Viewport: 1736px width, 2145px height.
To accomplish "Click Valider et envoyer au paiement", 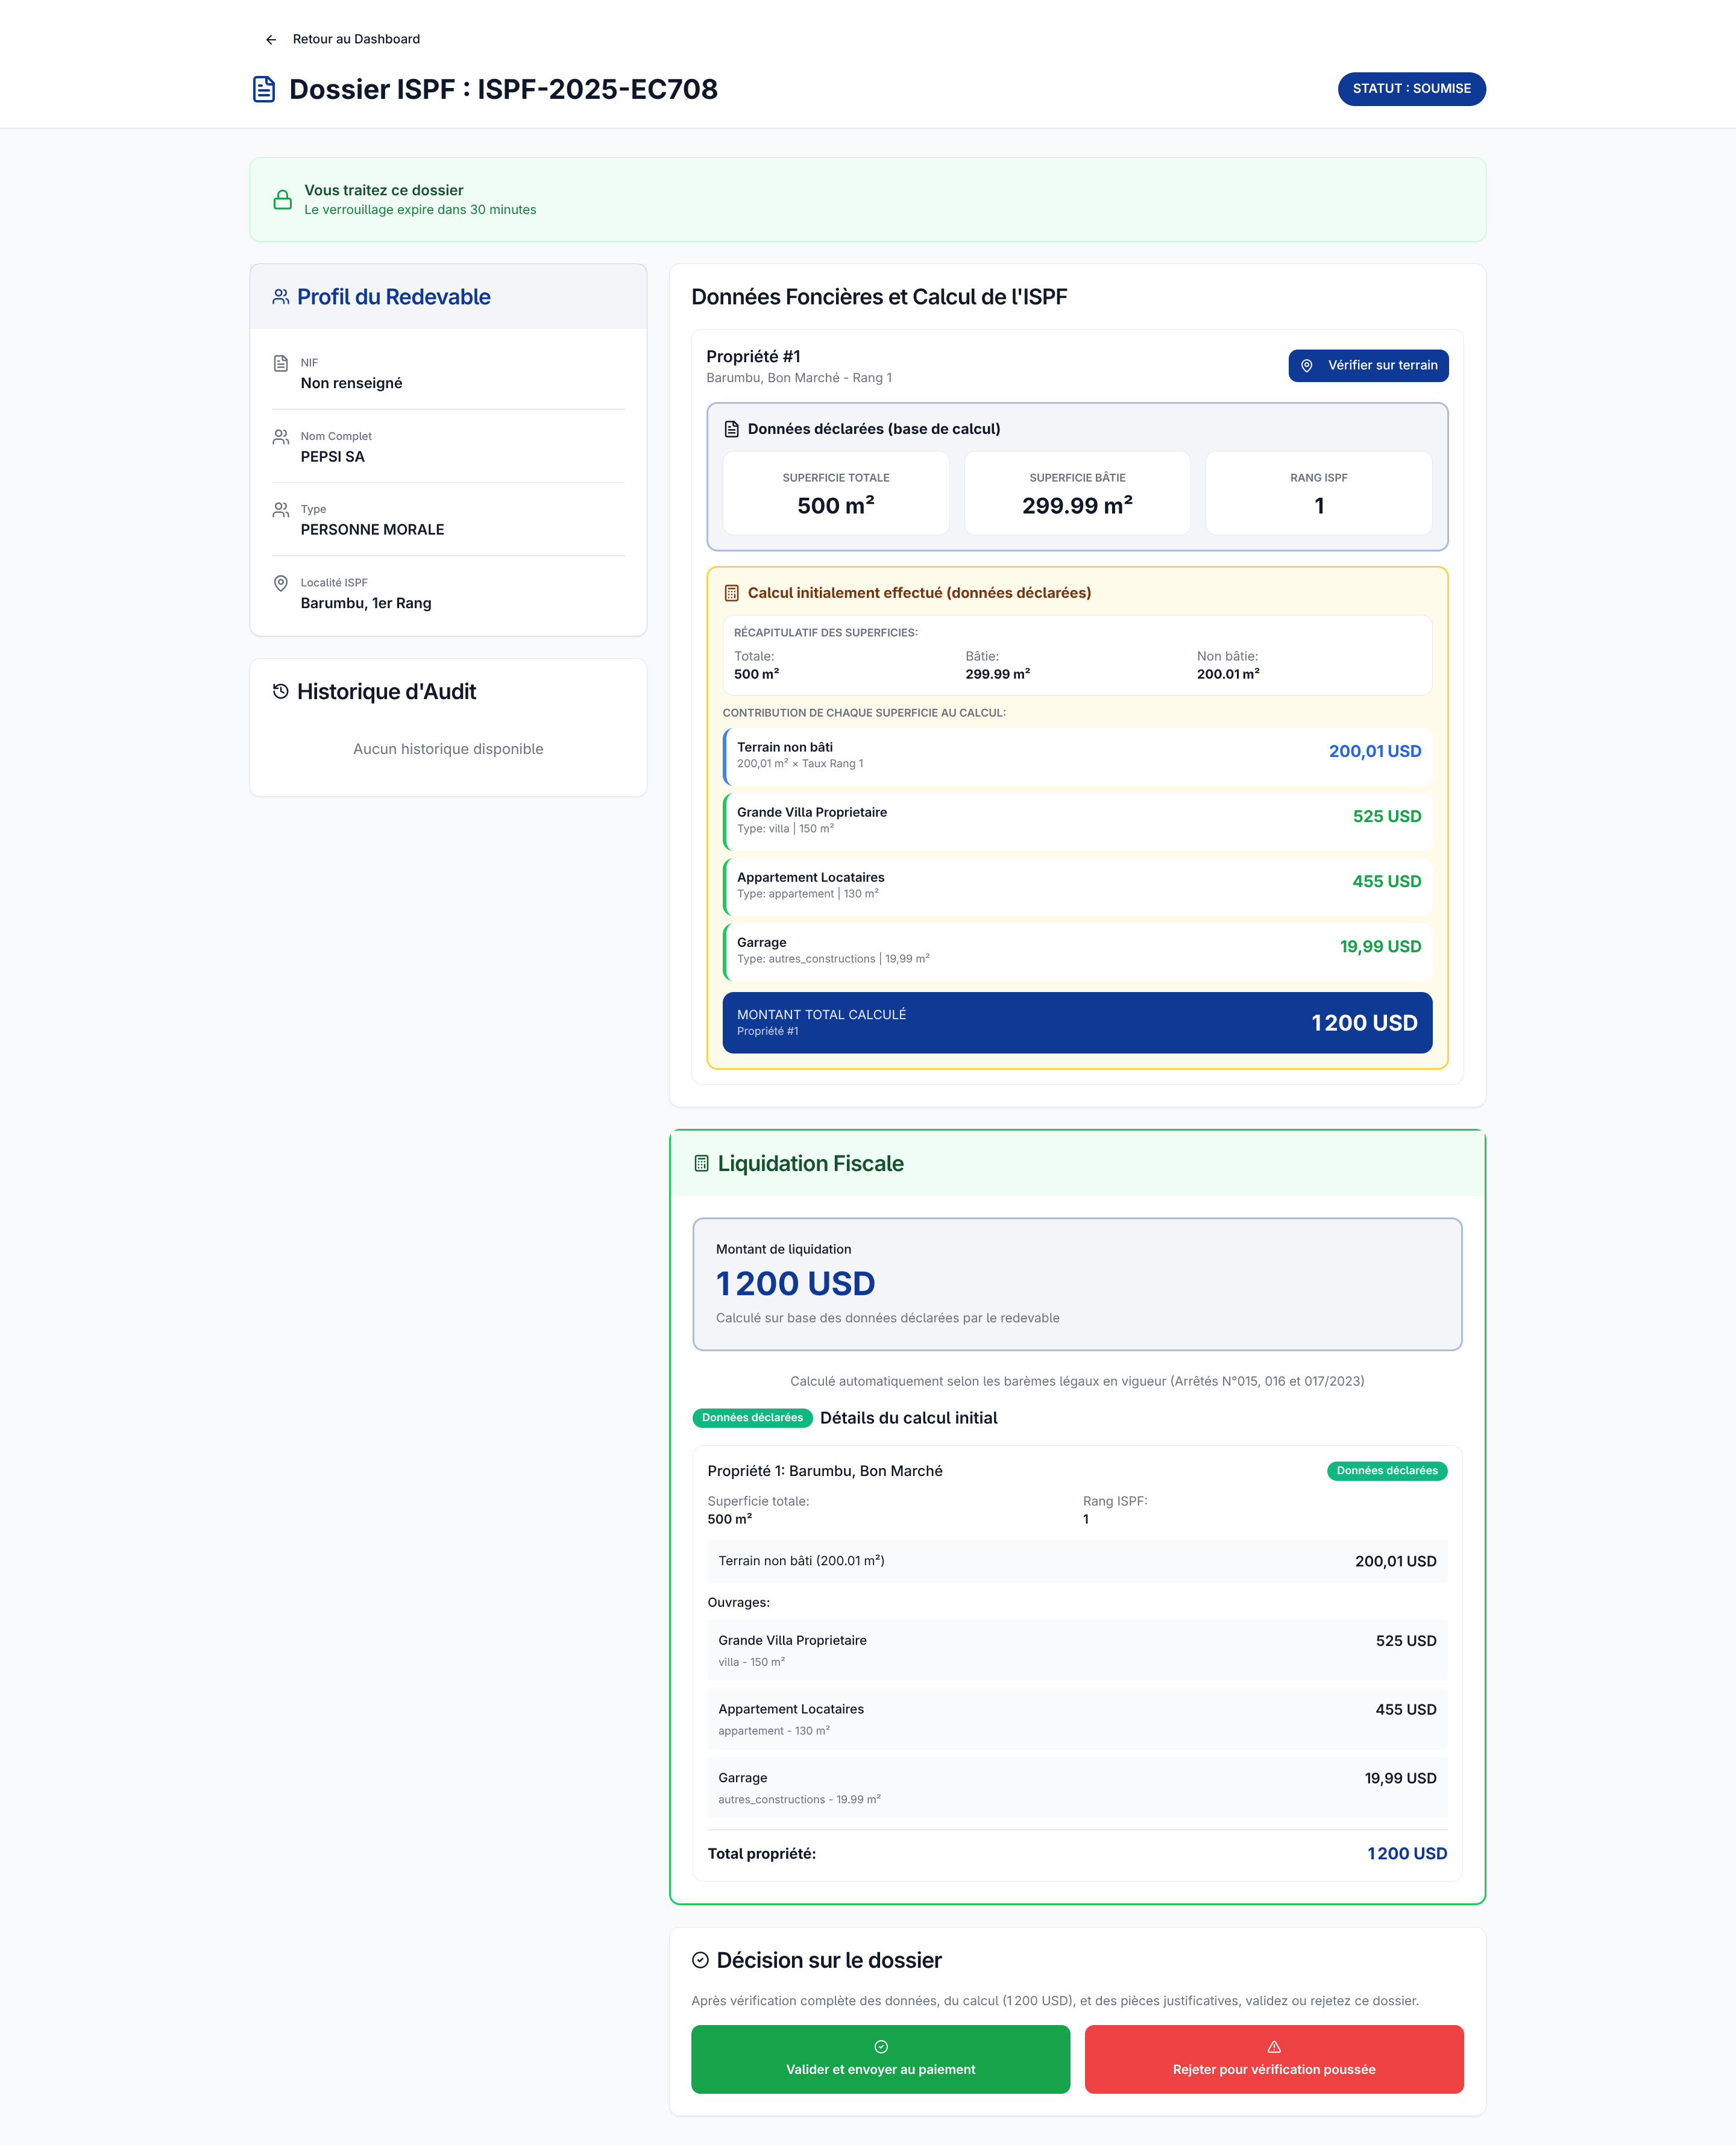I will [880, 2059].
